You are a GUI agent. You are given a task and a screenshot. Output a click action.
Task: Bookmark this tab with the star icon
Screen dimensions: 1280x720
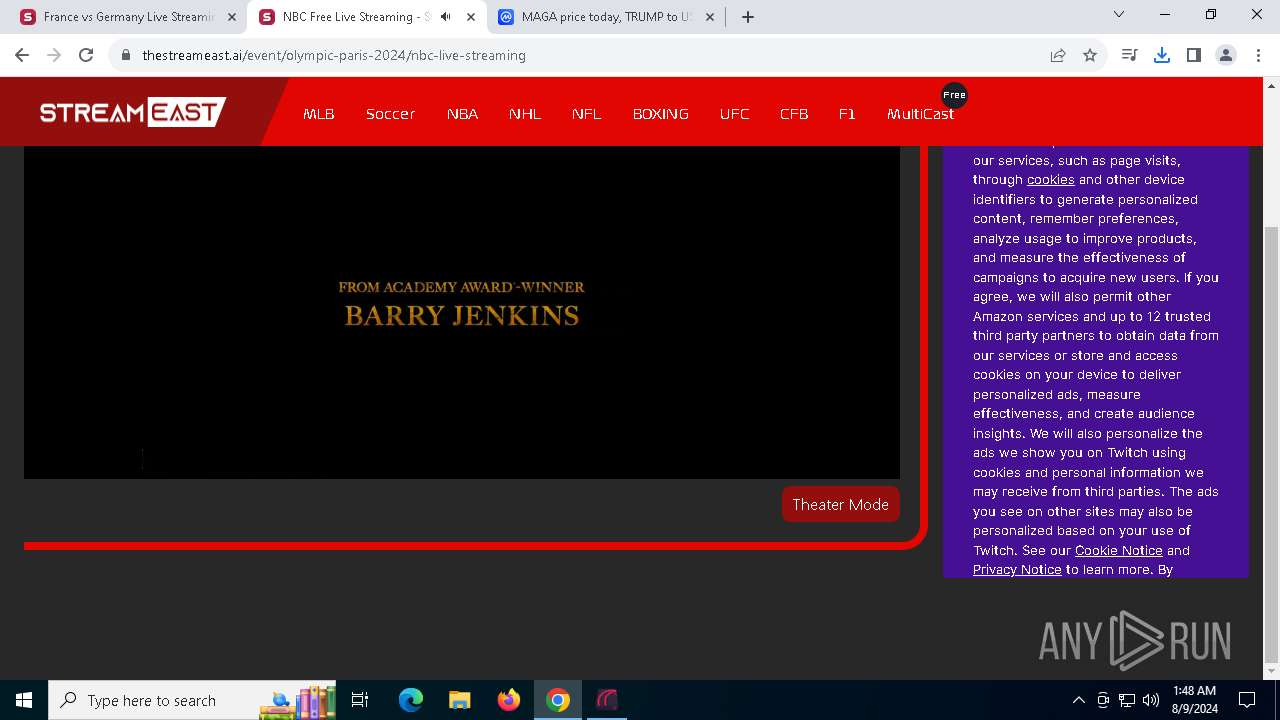click(1090, 55)
